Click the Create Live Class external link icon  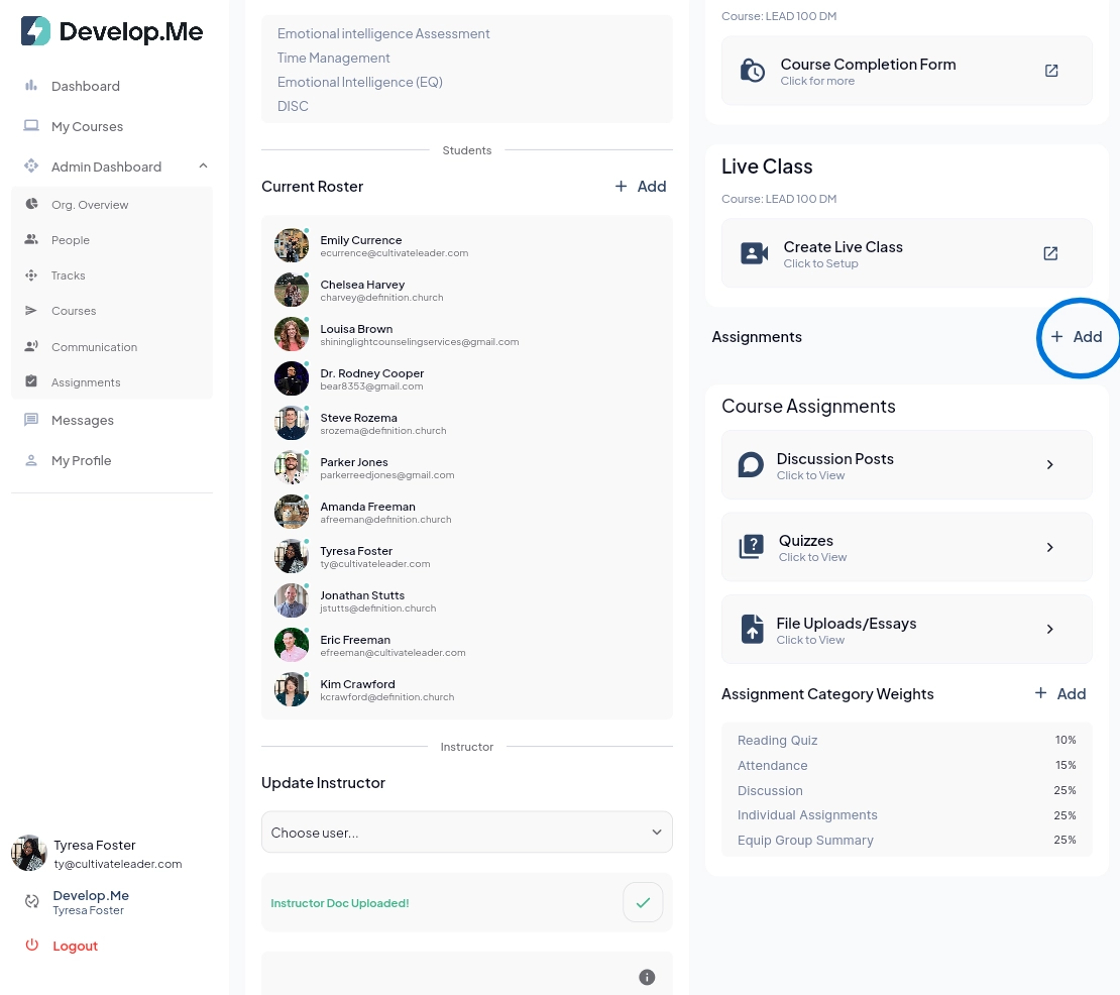(x=1050, y=254)
